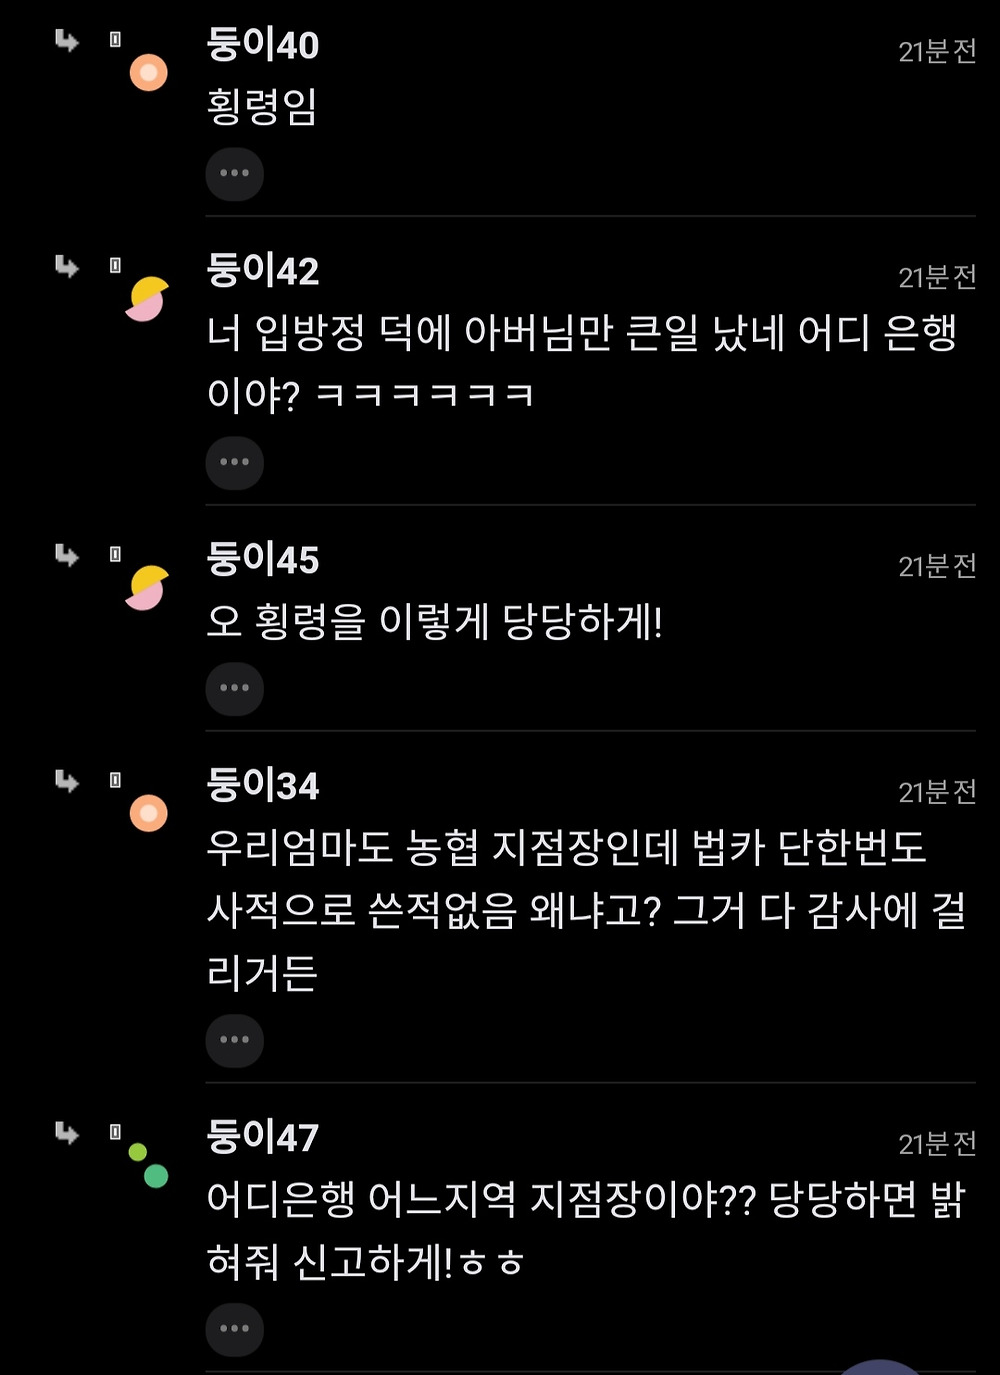1000x1375 pixels.
Task: Tap the small badge icon beside 둥이45's reply arrow
Action: click(115, 554)
